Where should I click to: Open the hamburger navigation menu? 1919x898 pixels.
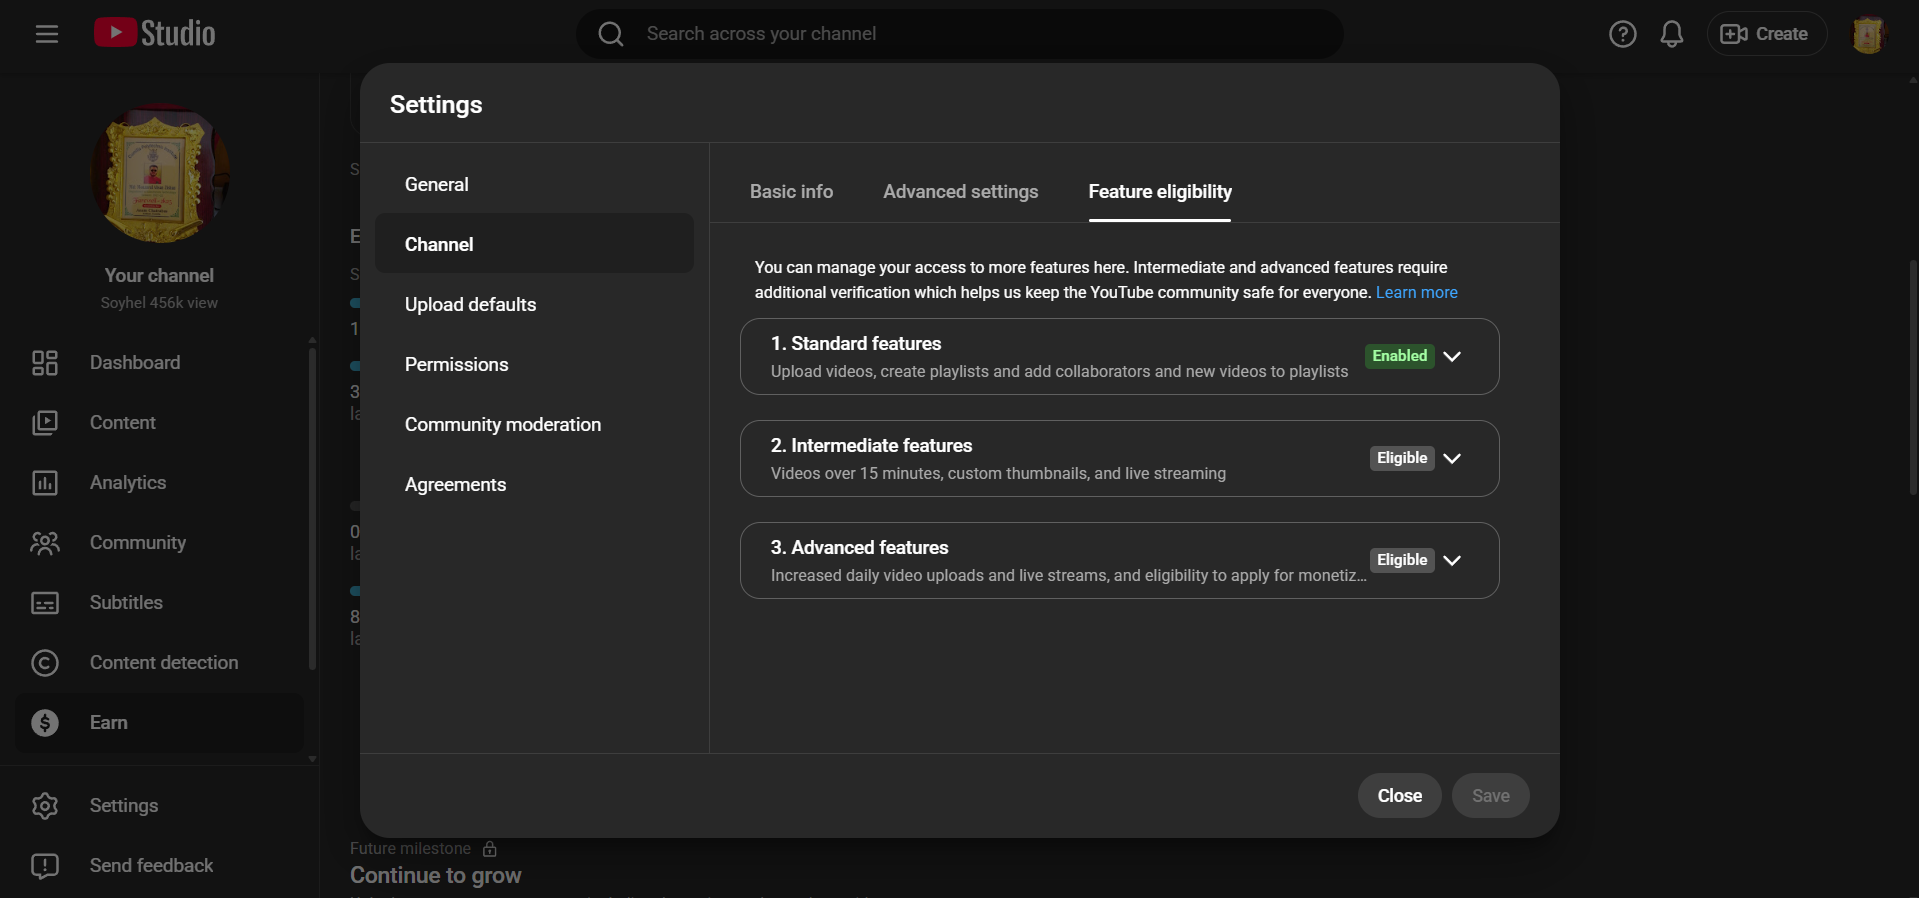point(46,34)
